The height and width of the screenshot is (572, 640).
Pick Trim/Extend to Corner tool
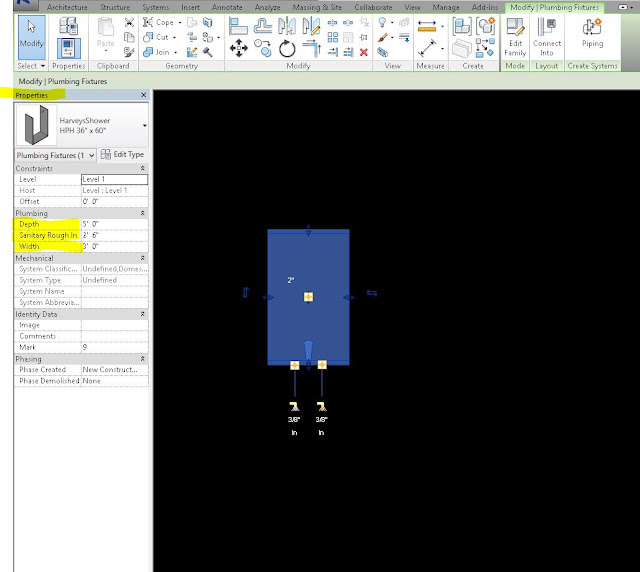[x=311, y=49]
